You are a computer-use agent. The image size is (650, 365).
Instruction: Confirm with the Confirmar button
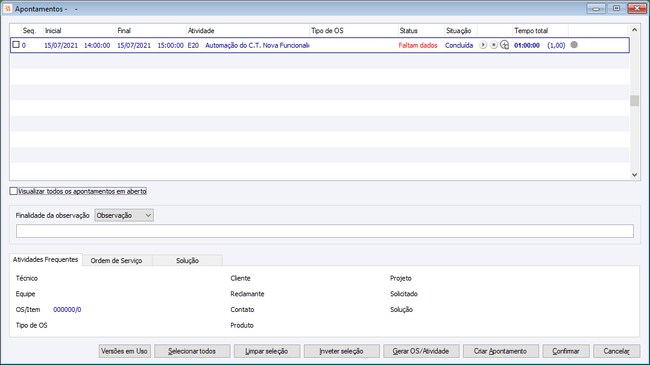click(566, 351)
